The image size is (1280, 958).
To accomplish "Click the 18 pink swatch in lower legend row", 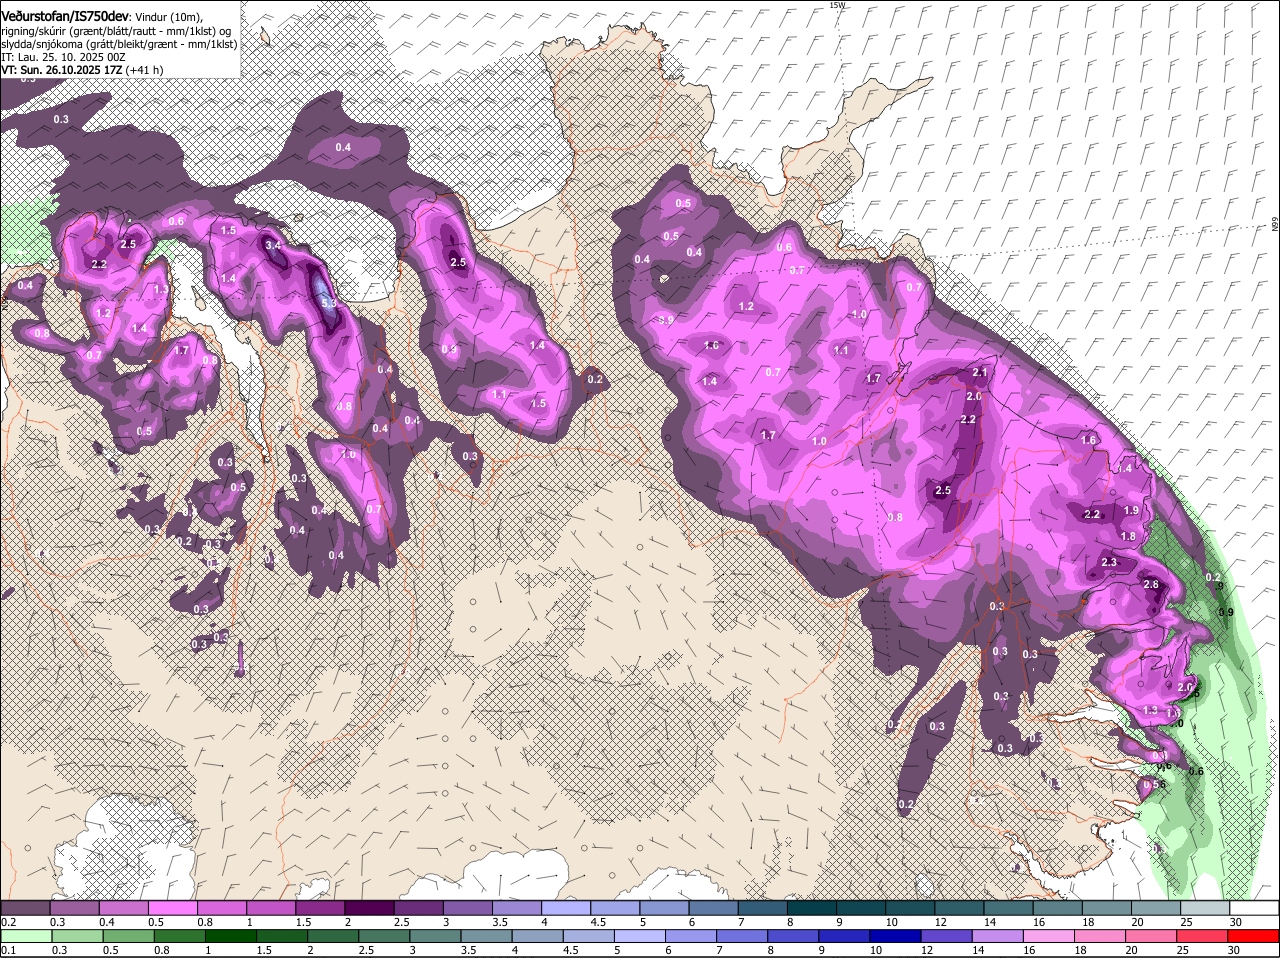I will click(x=1101, y=937).
